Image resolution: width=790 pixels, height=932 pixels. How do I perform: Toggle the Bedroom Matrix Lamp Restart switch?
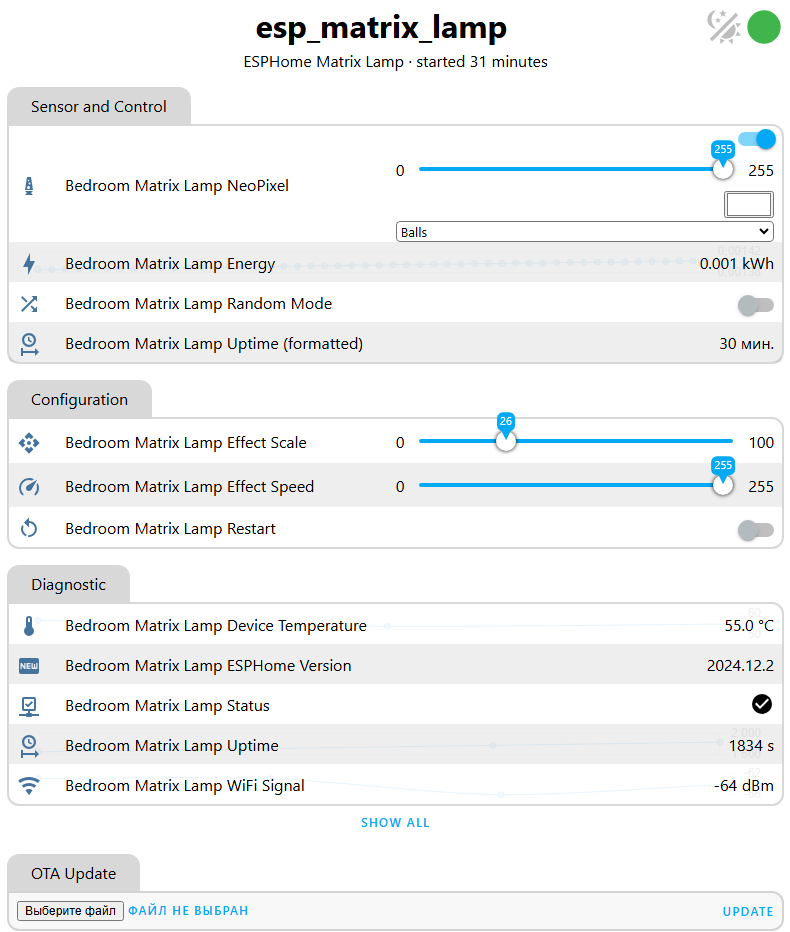pyautogui.click(x=755, y=530)
